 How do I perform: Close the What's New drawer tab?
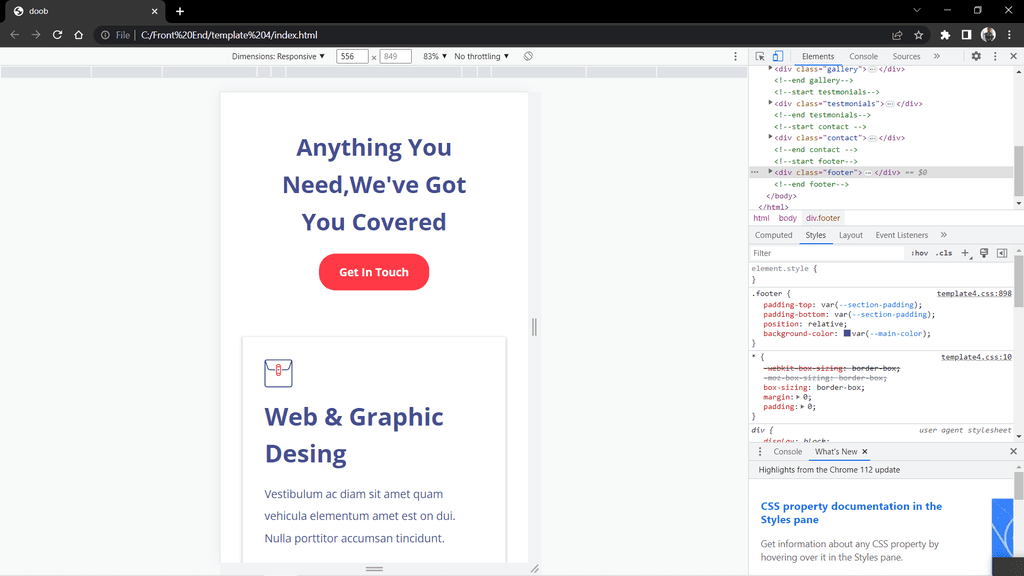click(x=865, y=452)
